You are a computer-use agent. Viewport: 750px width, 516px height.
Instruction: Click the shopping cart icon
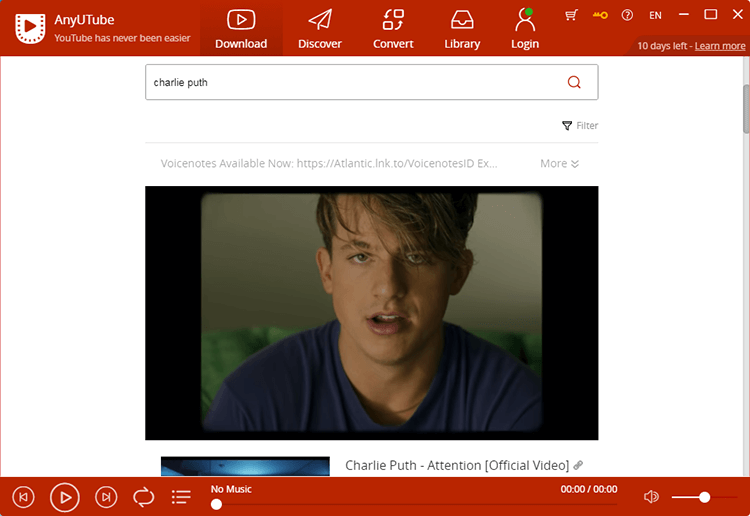click(x=571, y=15)
